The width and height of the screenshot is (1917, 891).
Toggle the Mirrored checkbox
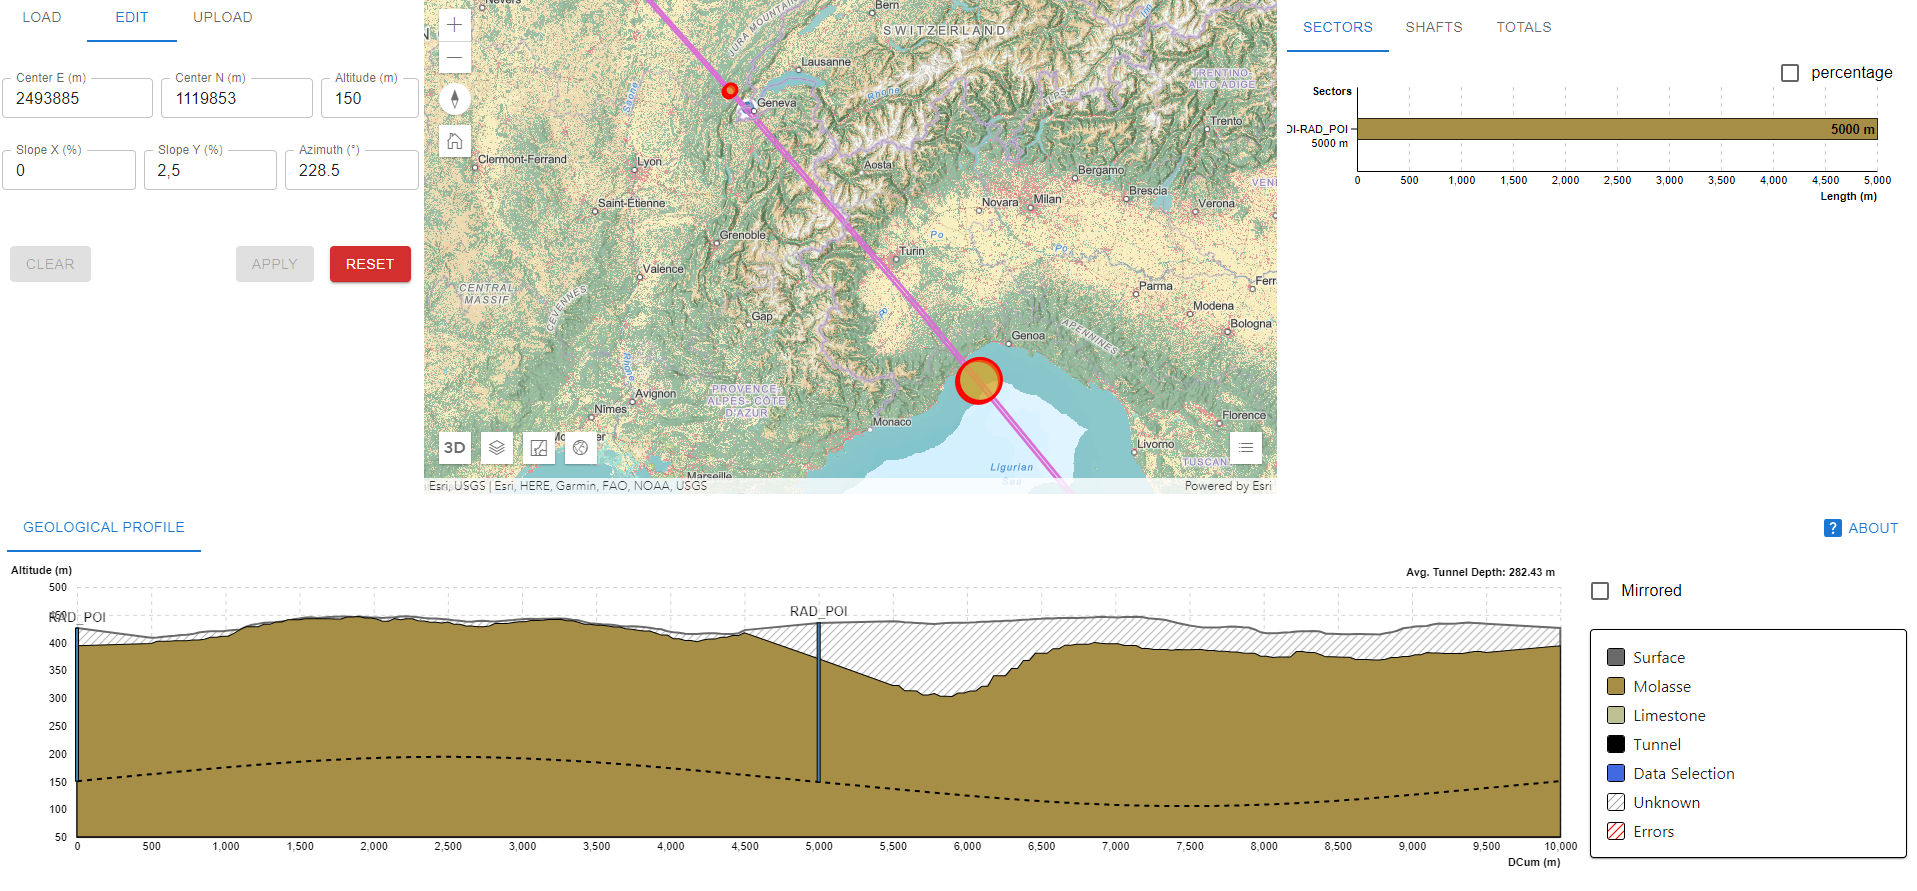pyautogui.click(x=1600, y=591)
